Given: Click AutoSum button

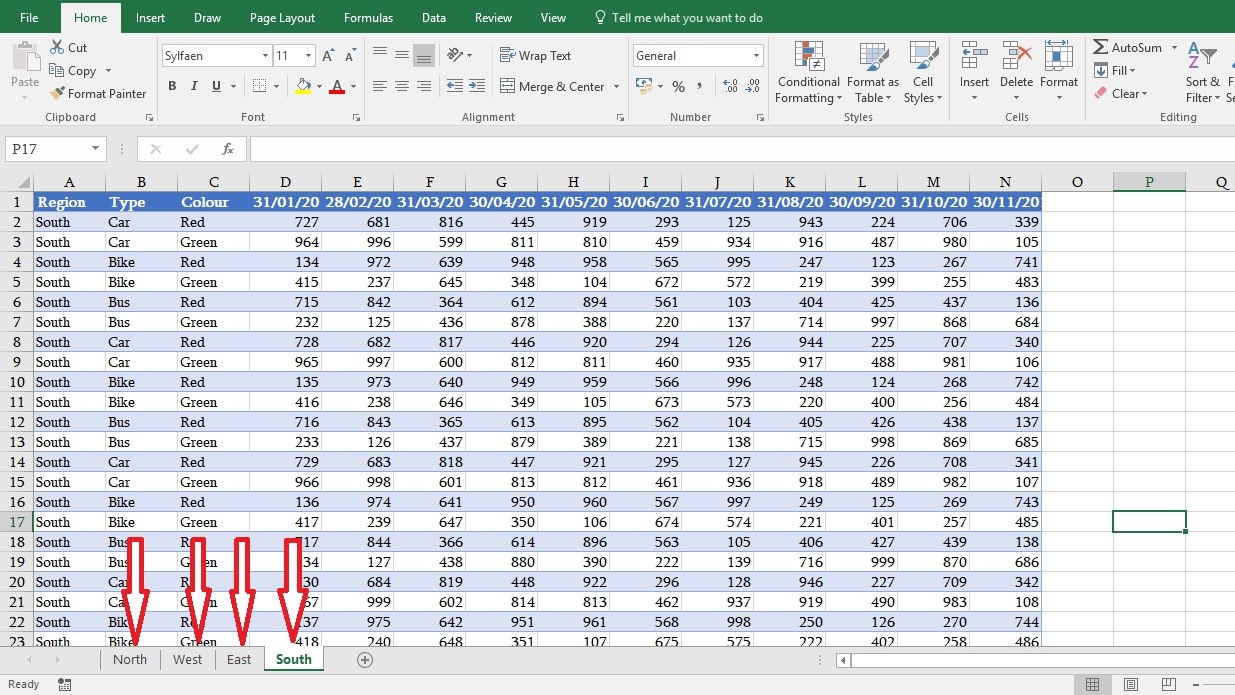Looking at the screenshot, I should pyautogui.click(x=1127, y=47).
